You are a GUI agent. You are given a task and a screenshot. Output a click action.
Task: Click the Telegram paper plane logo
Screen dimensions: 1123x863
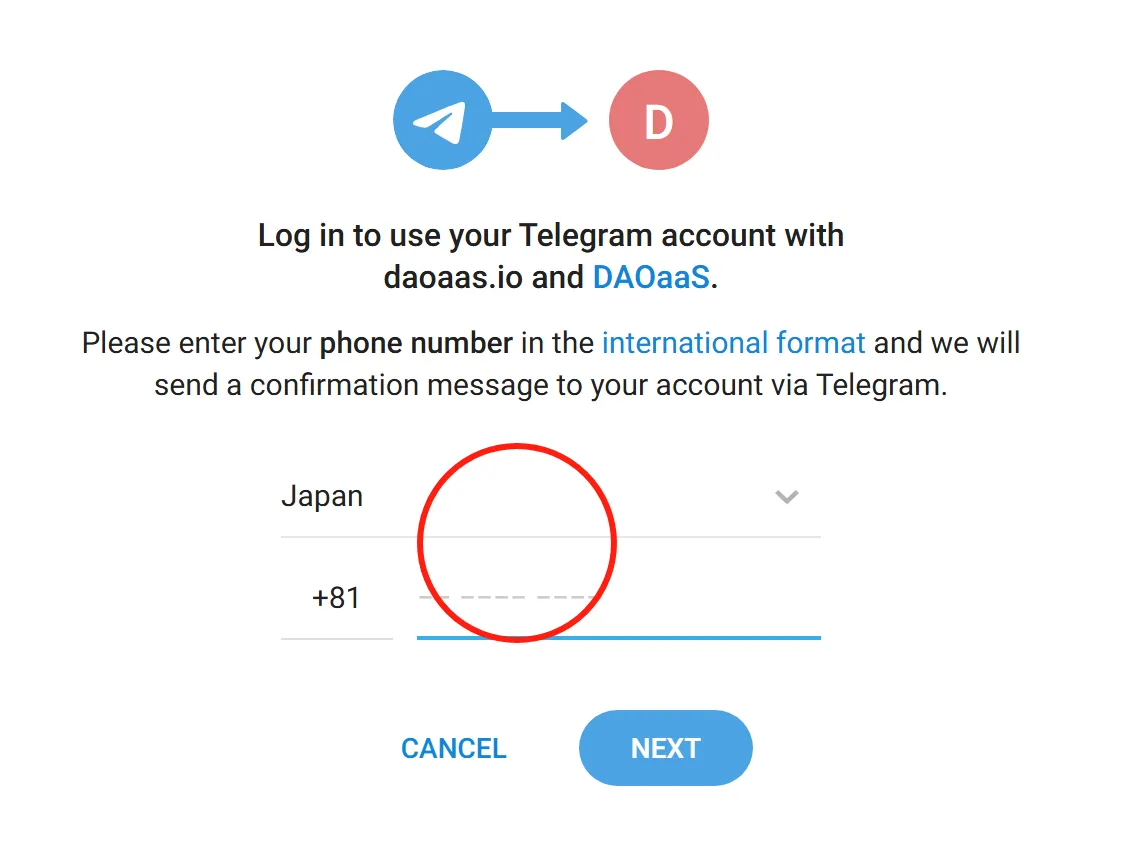tap(442, 121)
